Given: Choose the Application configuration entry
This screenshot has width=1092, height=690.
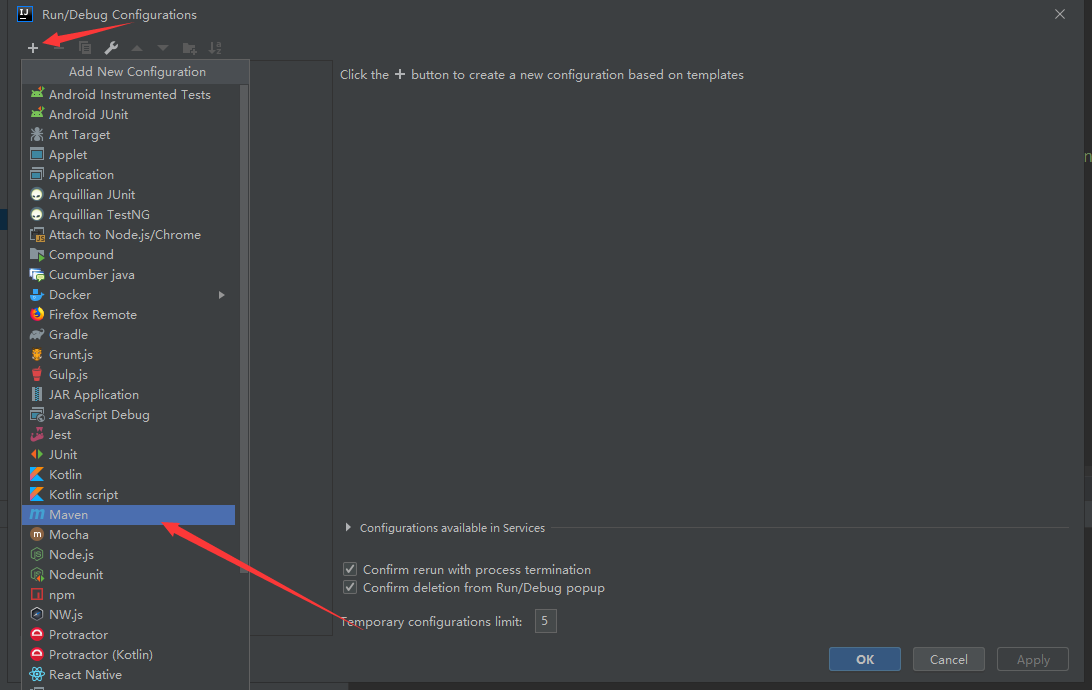Looking at the screenshot, I should [129, 175].
